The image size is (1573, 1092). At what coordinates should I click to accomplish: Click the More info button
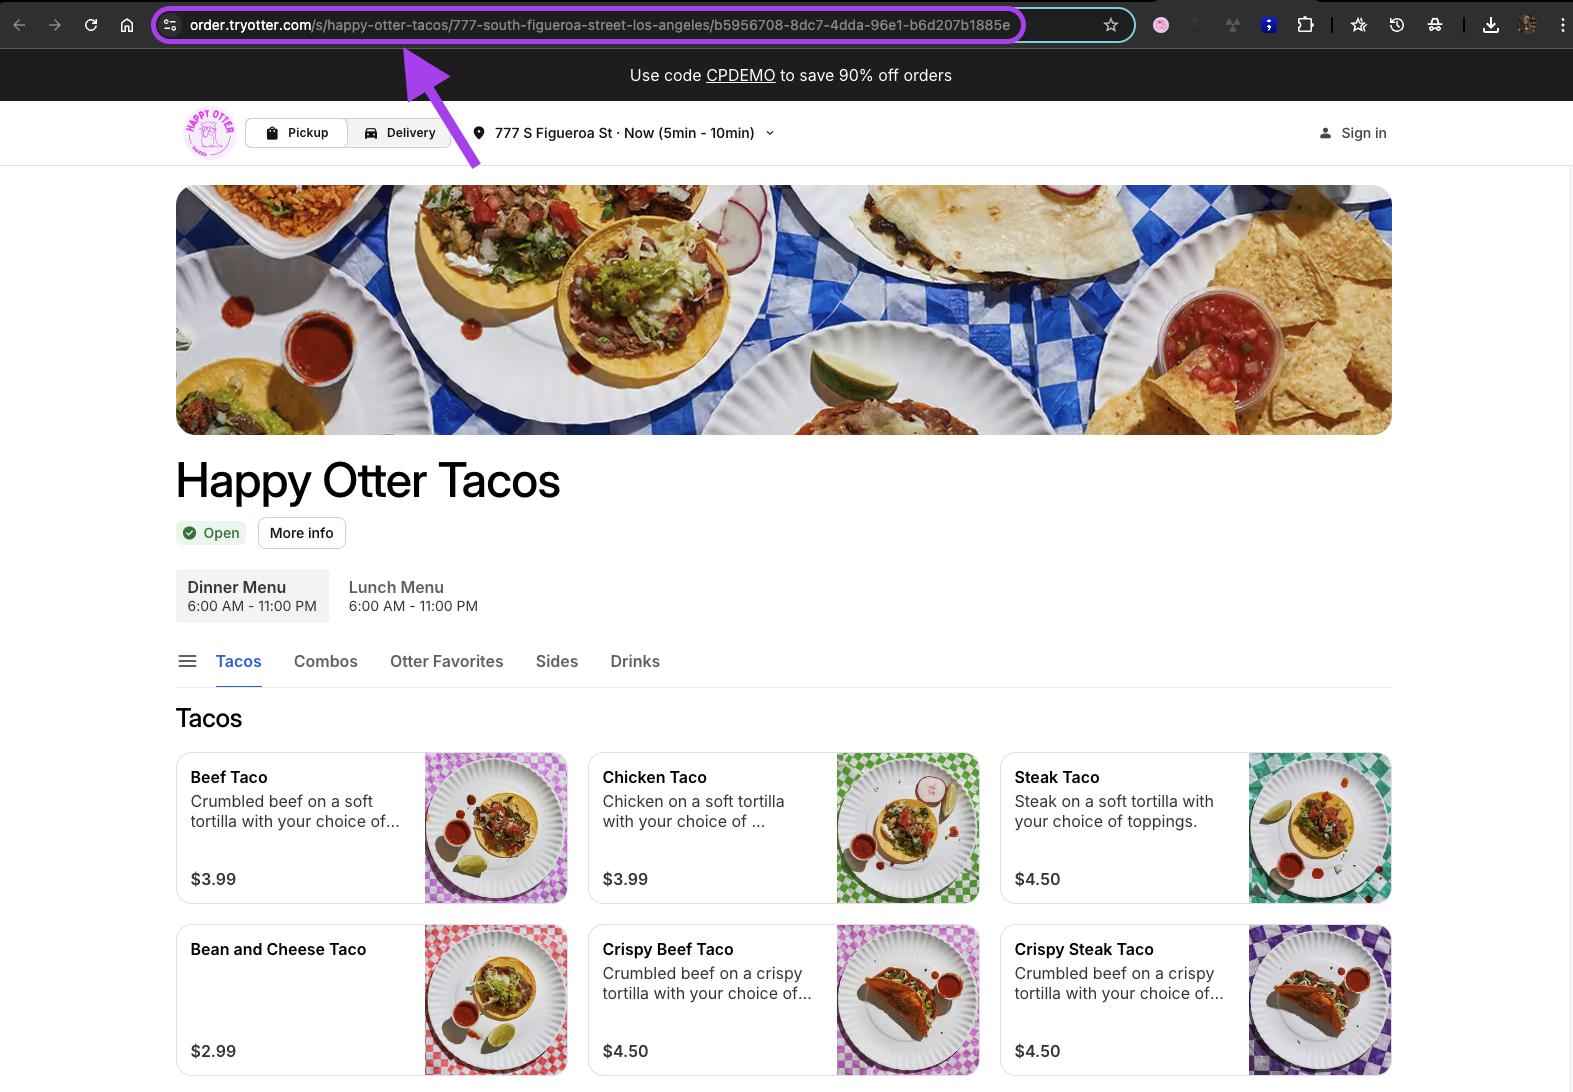coord(302,533)
